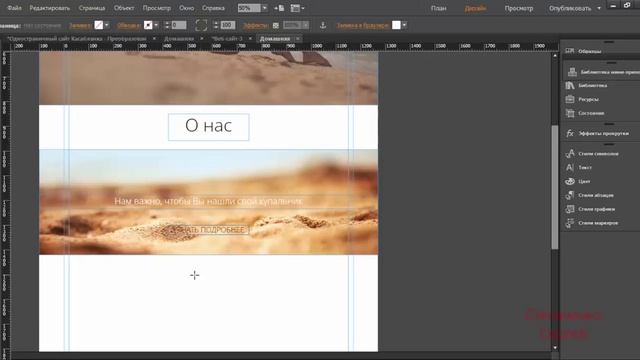
Task: Click the anchor link icon in control bar
Action: click(x=323, y=25)
